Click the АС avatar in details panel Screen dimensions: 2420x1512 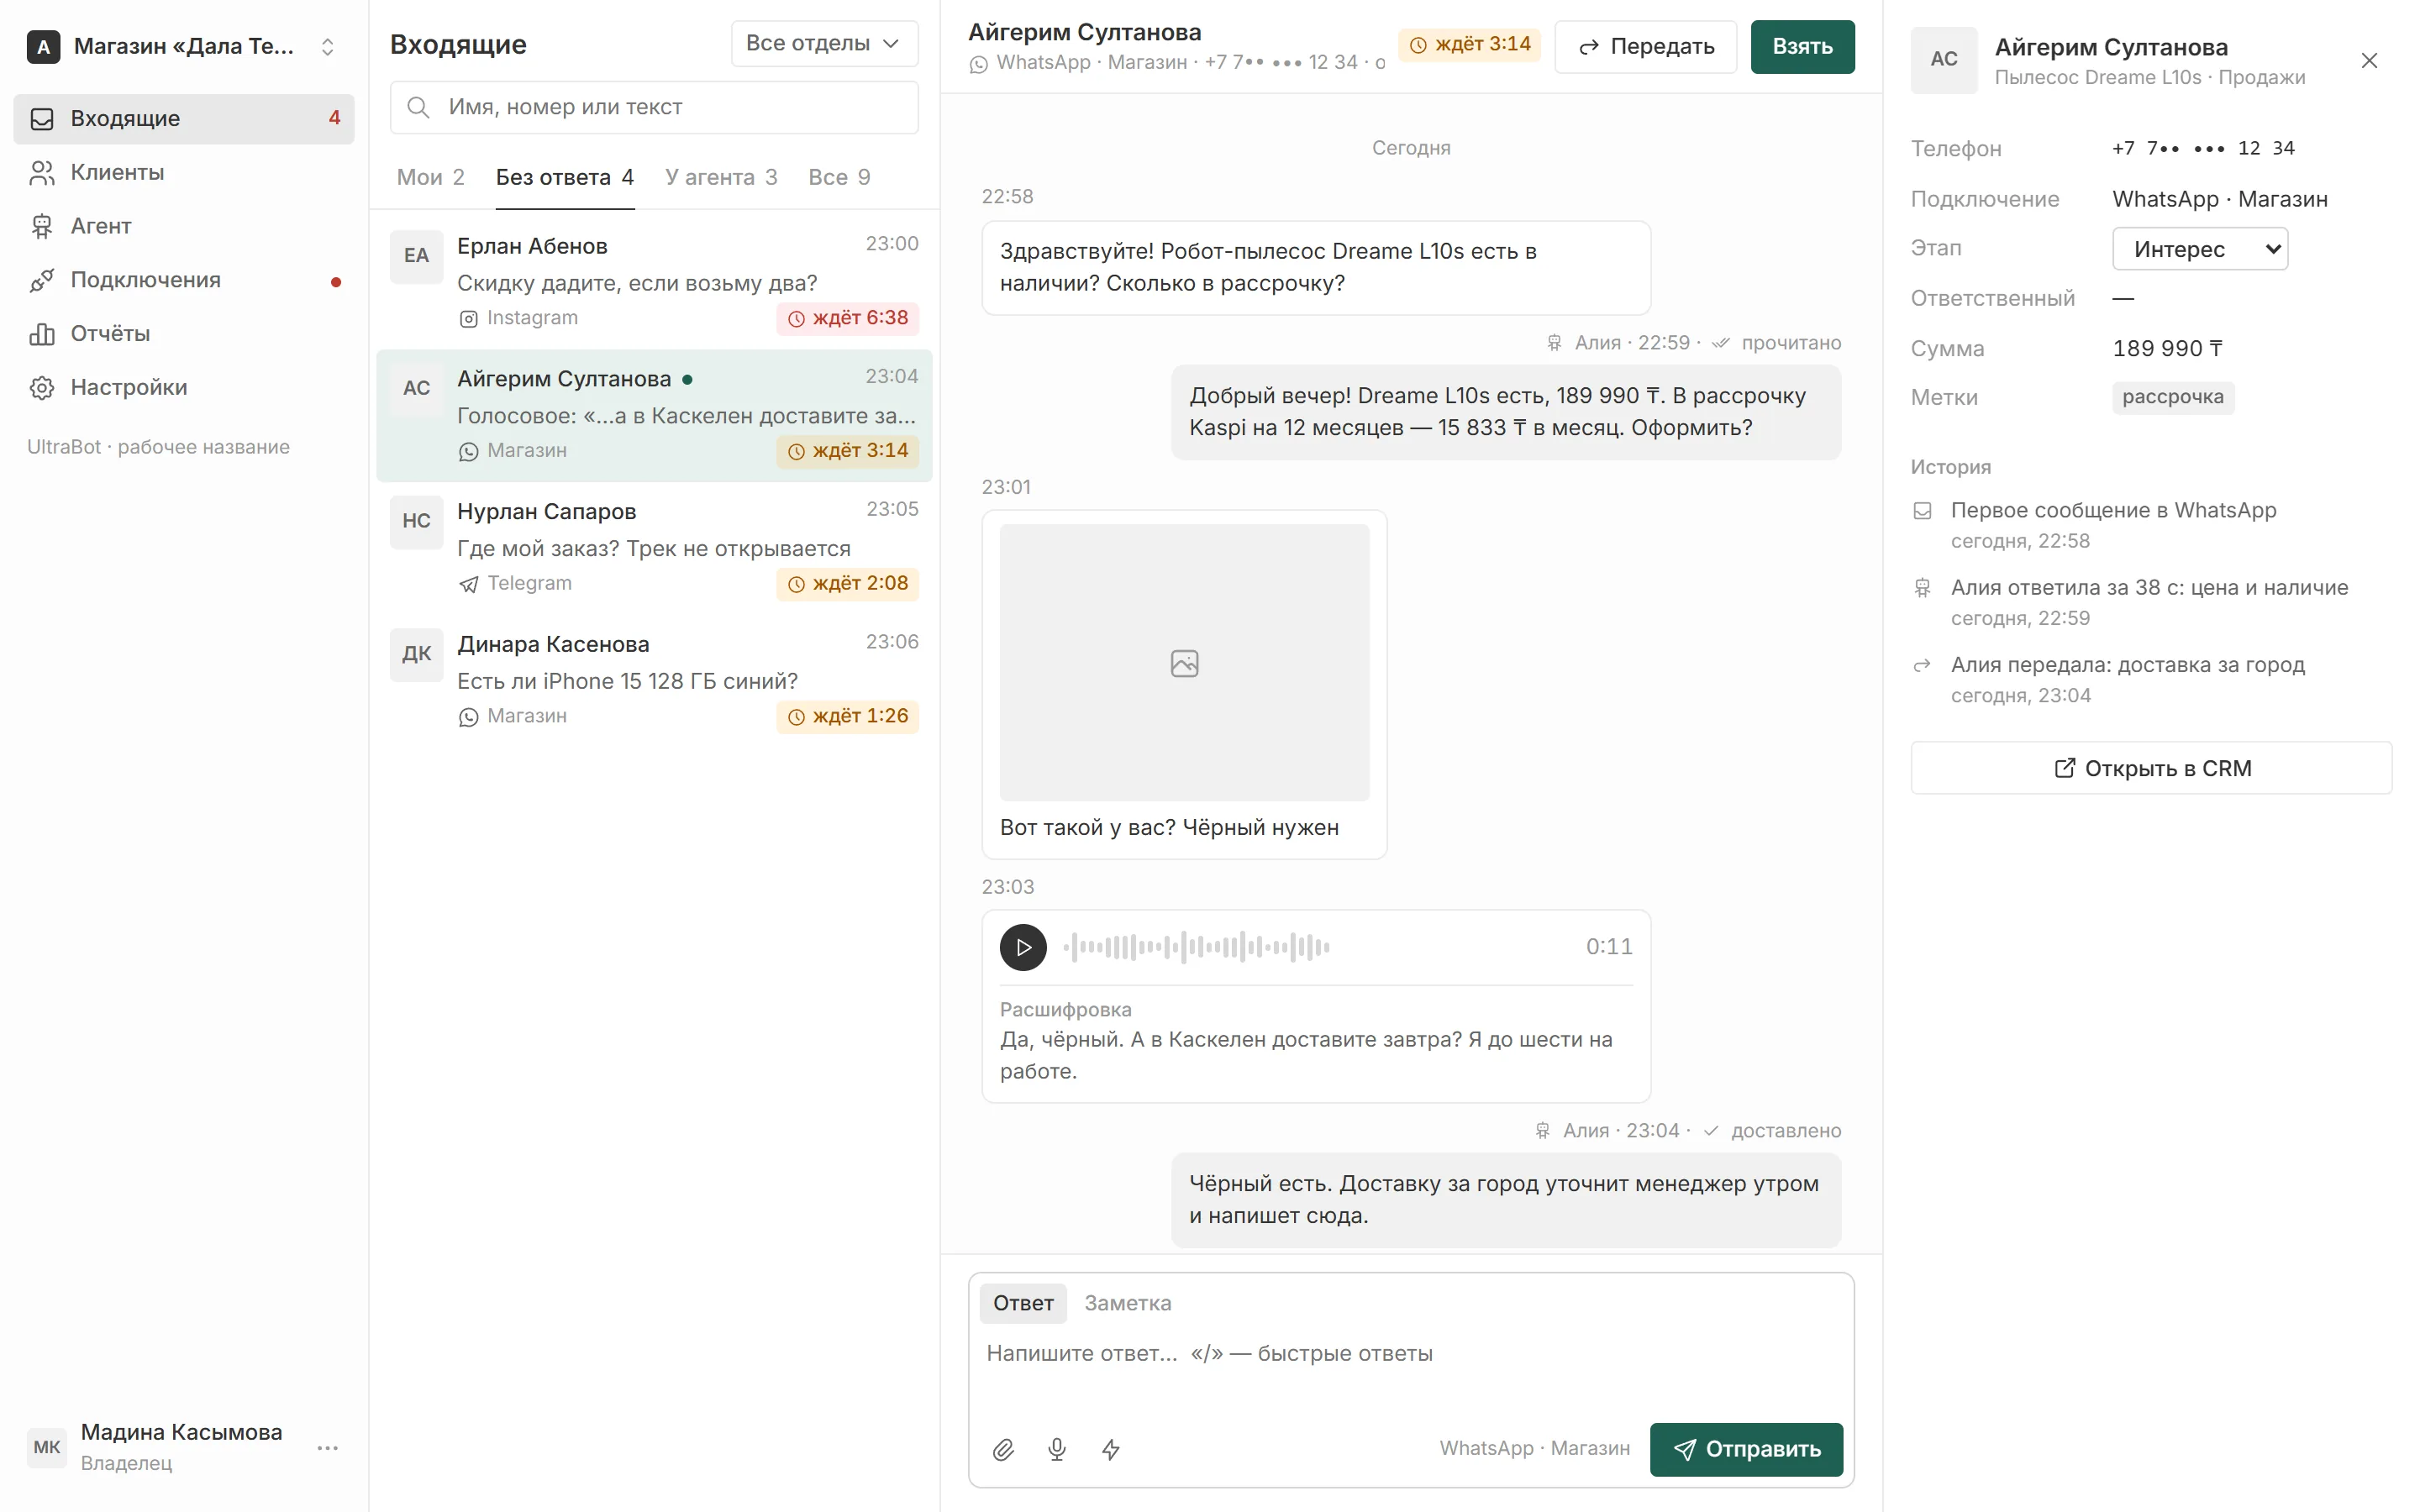coord(1943,60)
